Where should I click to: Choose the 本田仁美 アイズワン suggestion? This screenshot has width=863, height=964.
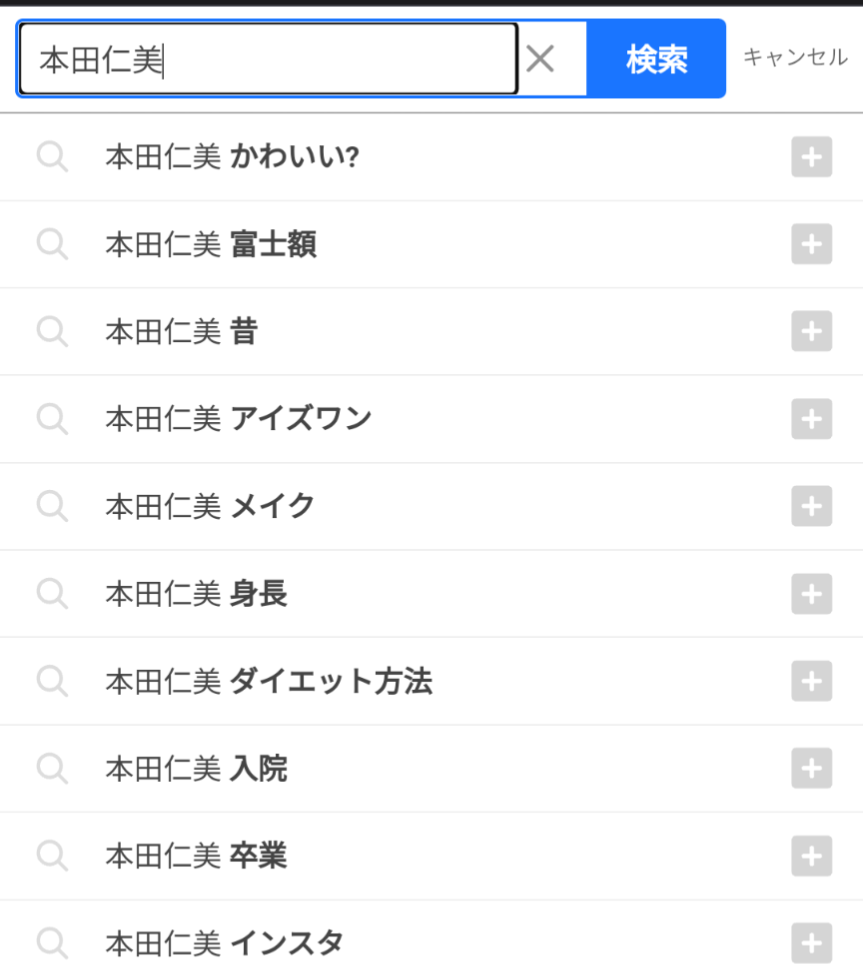pos(238,418)
